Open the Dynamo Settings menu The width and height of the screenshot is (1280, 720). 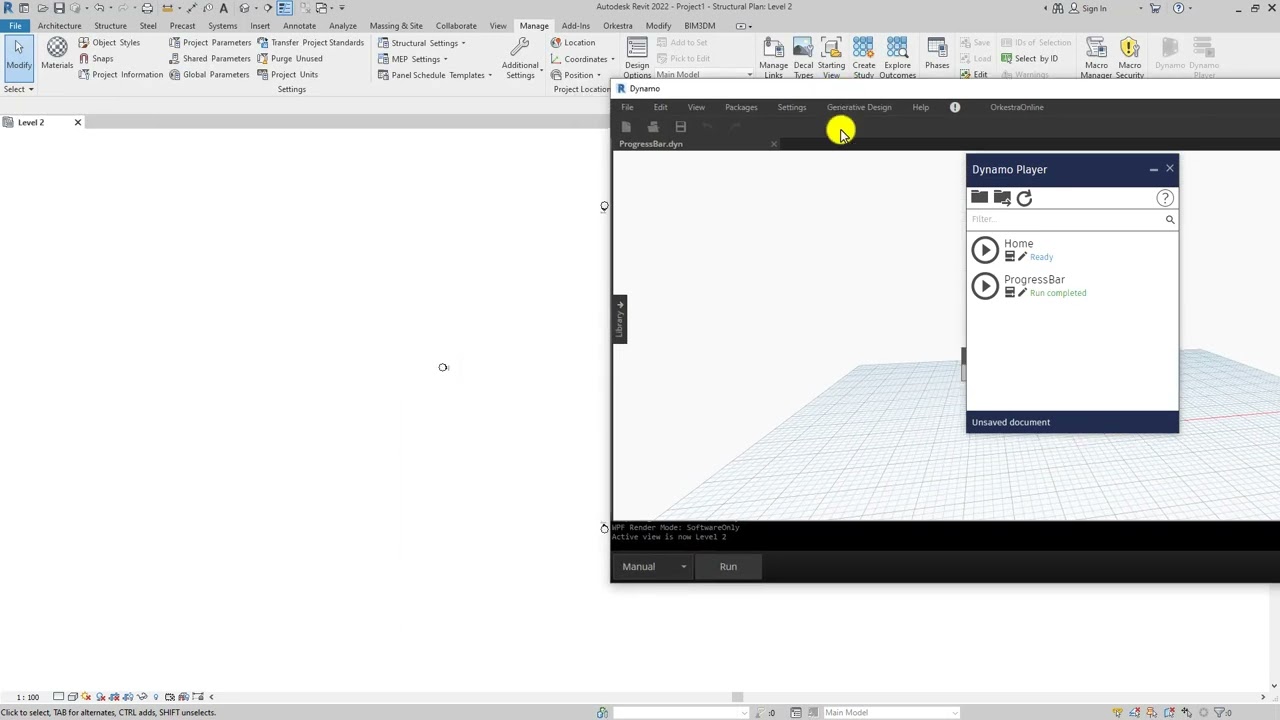point(791,107)
